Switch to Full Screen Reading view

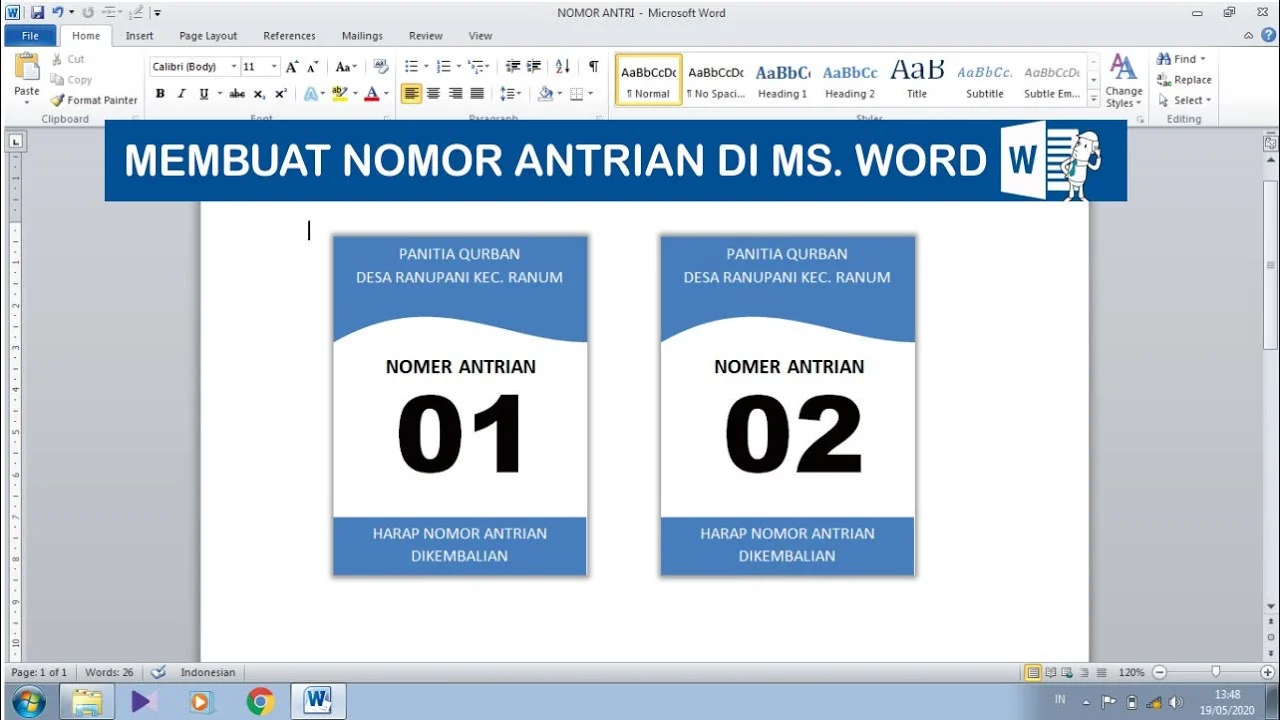(1050, 673)
